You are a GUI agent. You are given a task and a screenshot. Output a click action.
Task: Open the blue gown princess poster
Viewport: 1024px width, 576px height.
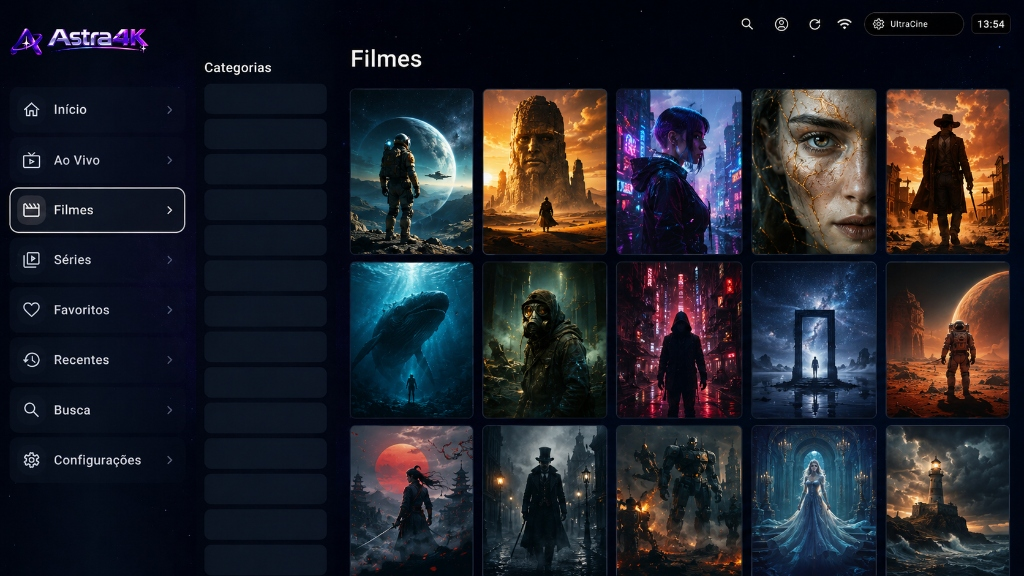814,501
